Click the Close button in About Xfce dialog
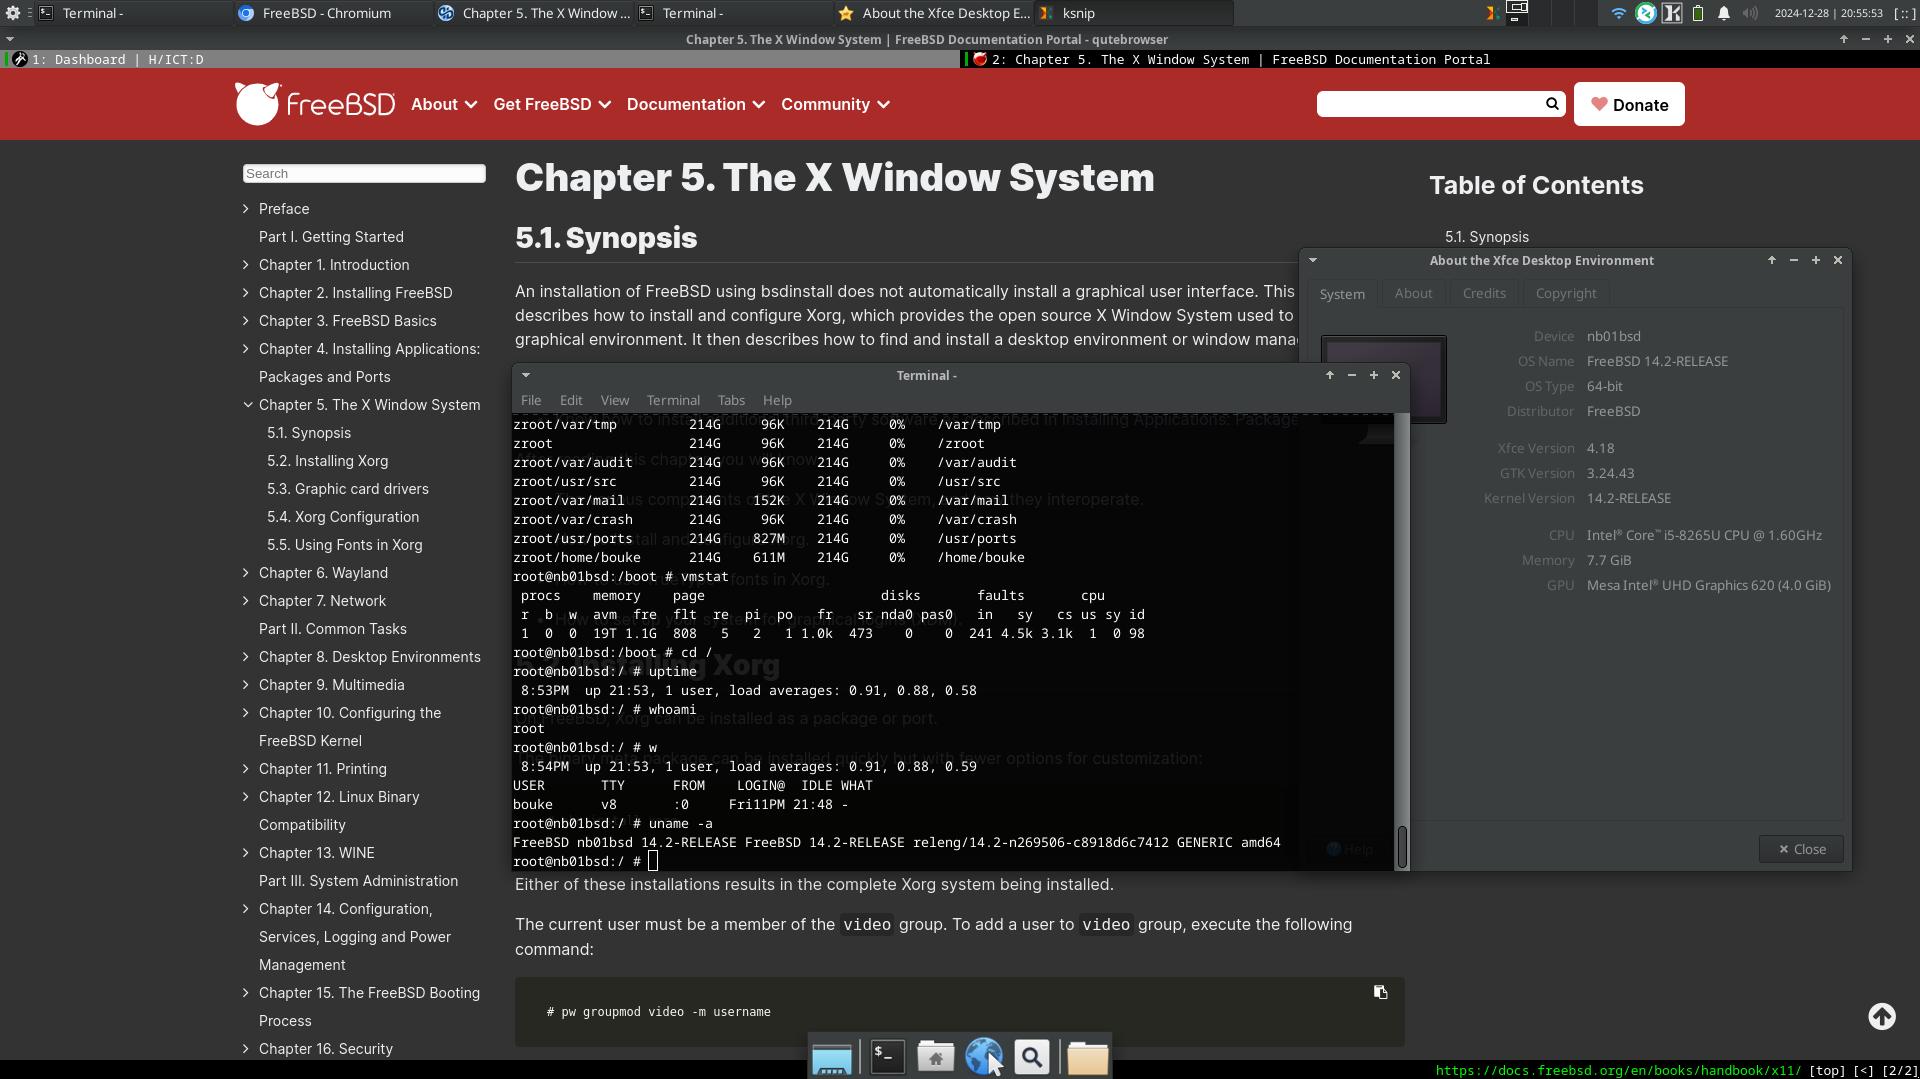This screenshot has height=1079, width=1920. tap(1801, 849)
